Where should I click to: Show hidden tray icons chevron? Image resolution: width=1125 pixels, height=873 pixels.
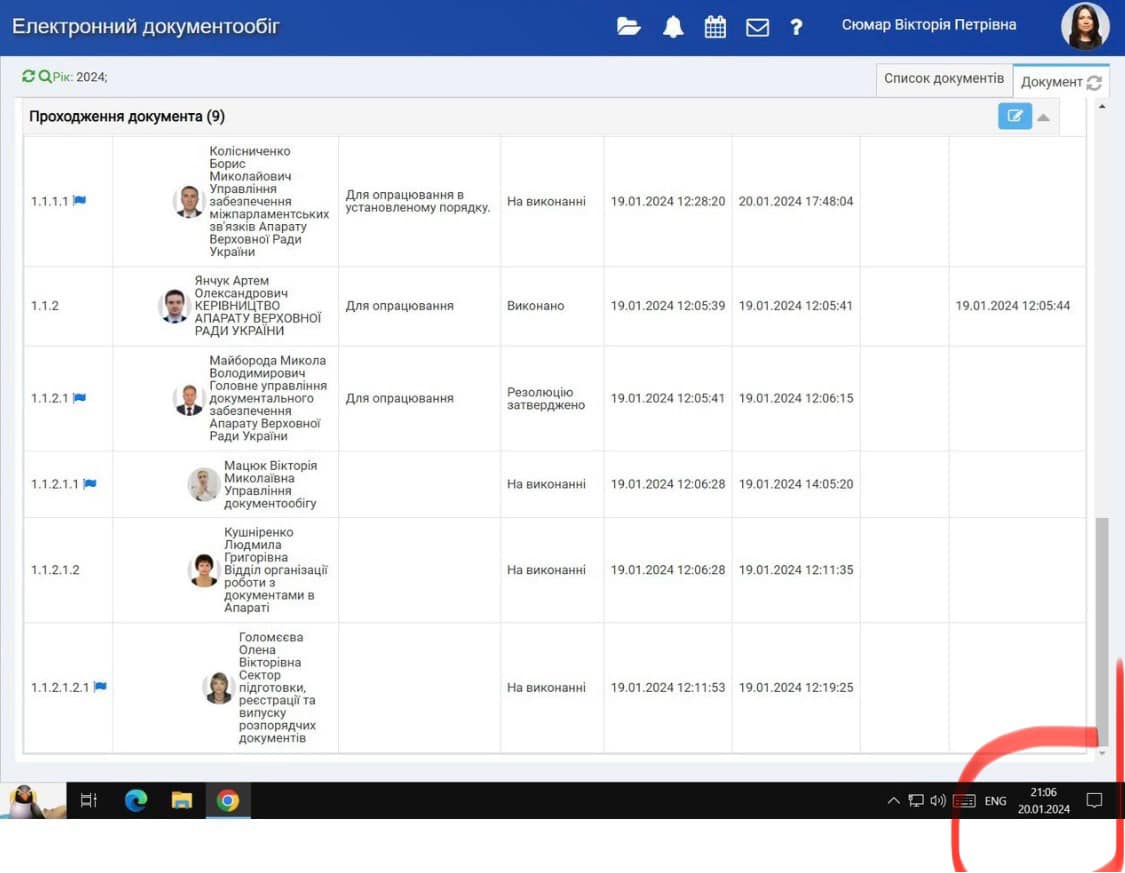coord(893,801)
